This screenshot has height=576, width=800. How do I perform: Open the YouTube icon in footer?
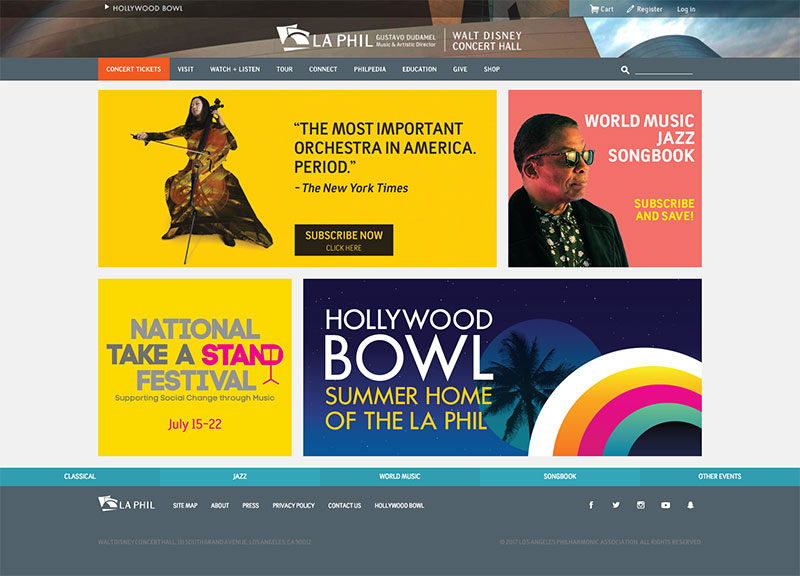[x=666, y=505]
